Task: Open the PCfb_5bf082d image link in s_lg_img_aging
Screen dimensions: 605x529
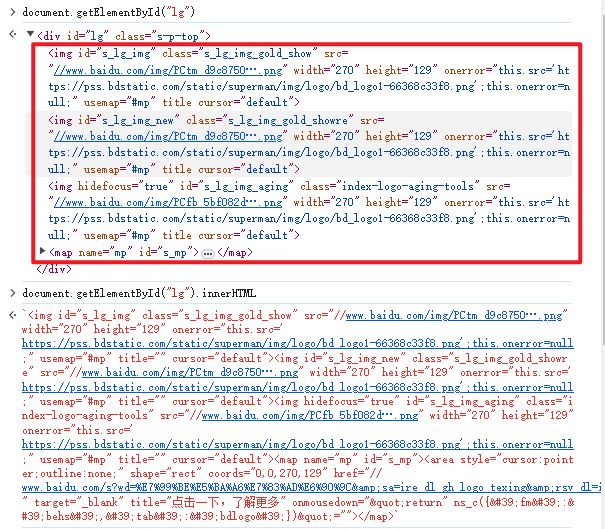Action: pos(140,202)
